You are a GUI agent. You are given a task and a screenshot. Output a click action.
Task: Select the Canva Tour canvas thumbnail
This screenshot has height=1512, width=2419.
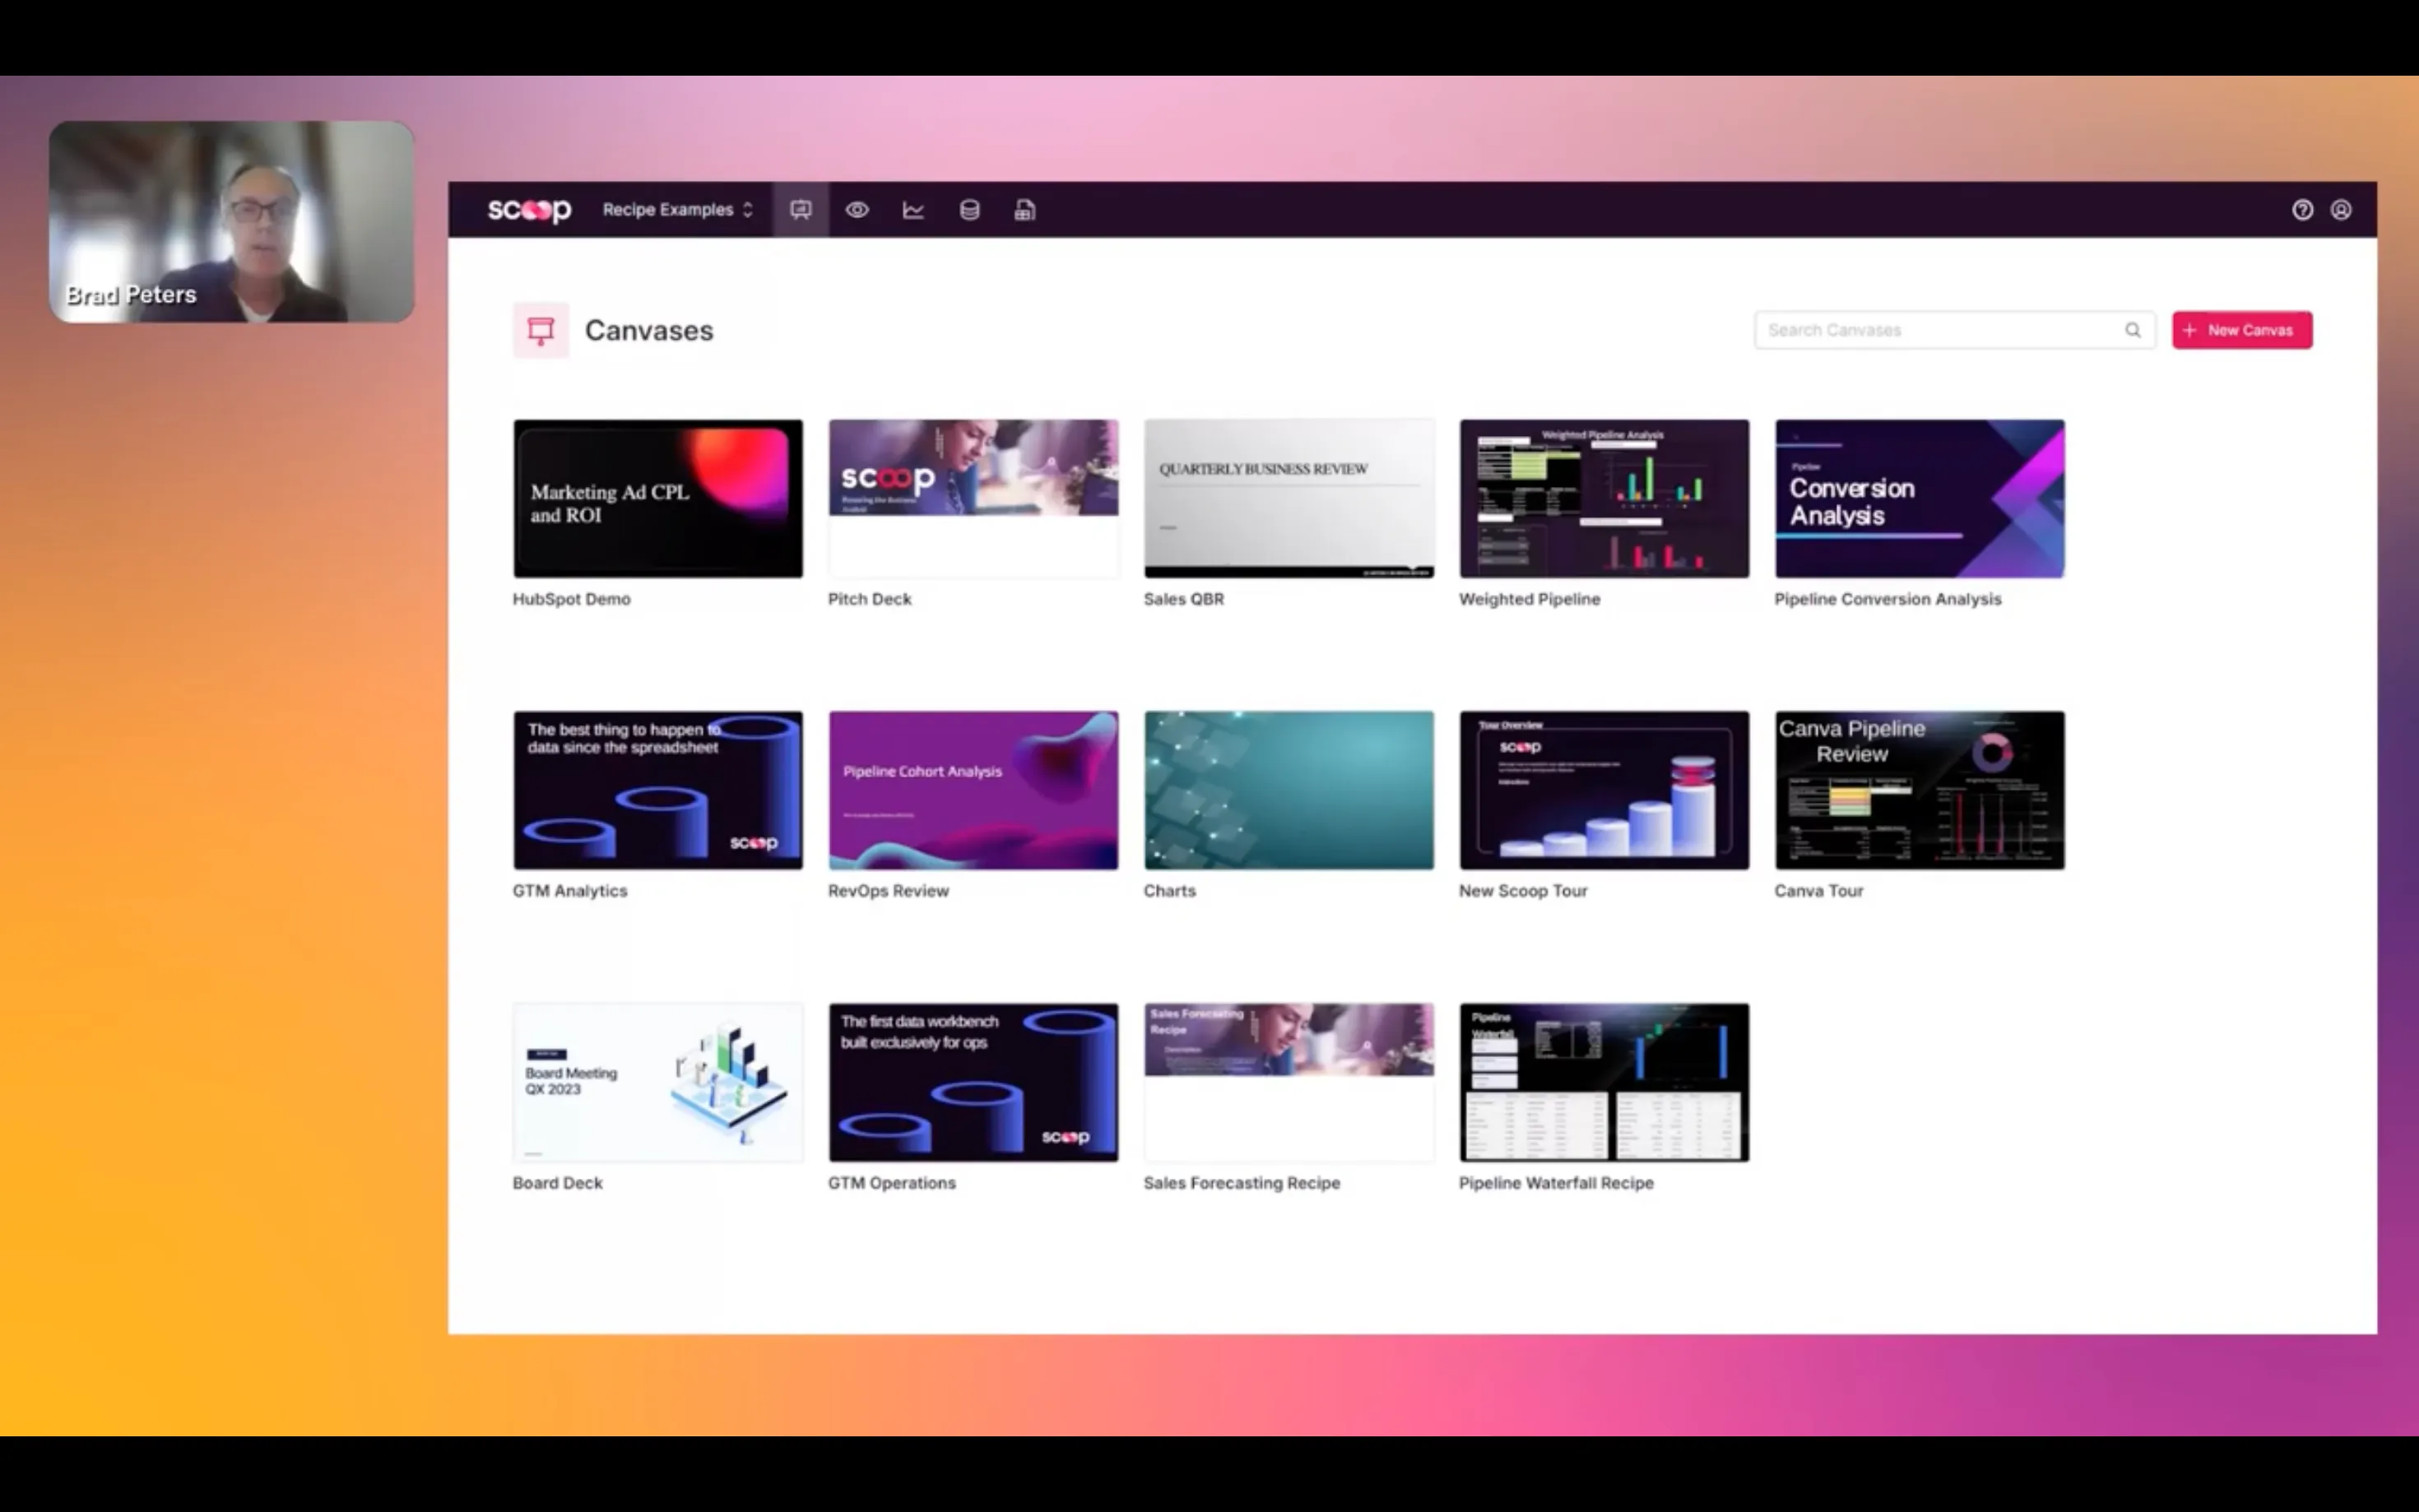coord(1919,790)
